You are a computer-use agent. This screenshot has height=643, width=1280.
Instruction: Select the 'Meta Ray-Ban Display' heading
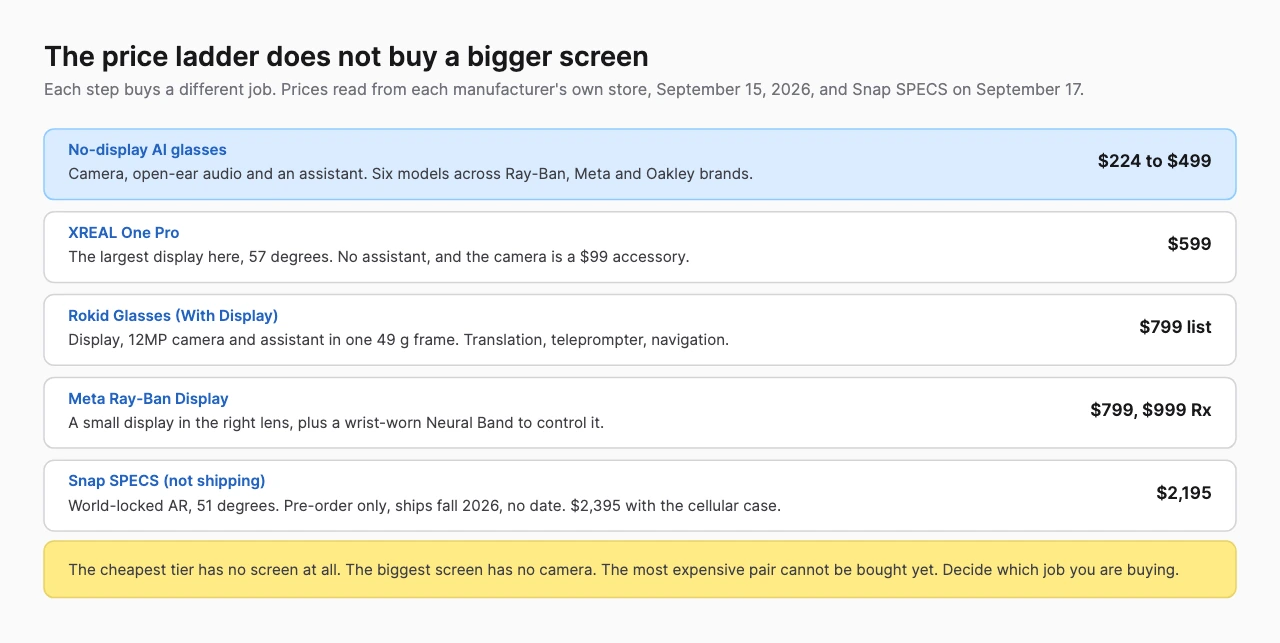(148, 399)
